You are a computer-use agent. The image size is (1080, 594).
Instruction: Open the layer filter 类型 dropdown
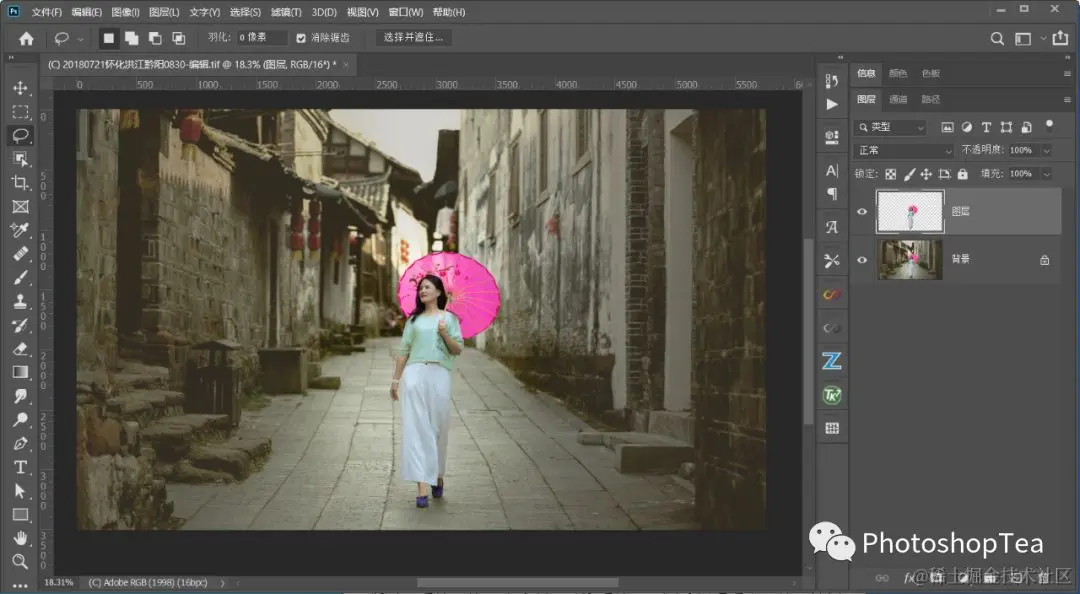click(891, 127)
